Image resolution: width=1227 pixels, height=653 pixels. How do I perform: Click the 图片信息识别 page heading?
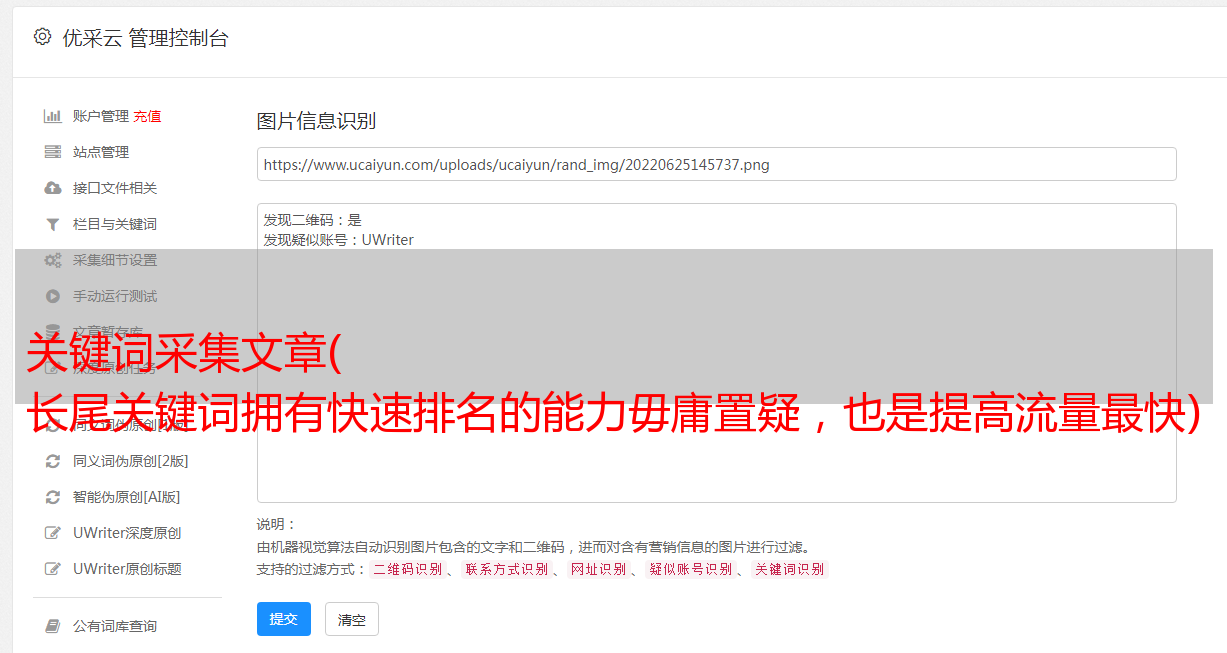pyautogui.click(x=316, y=121)
